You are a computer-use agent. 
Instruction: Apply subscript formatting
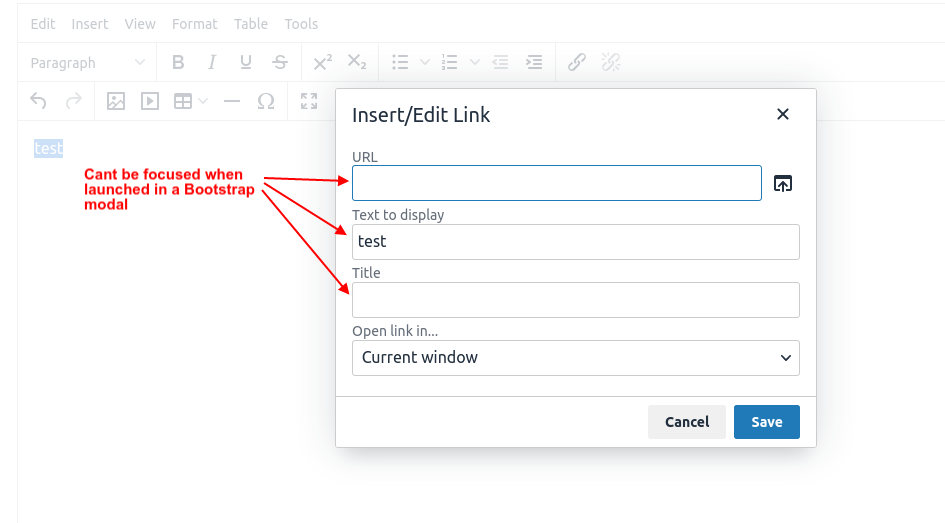tap(357, 62)
